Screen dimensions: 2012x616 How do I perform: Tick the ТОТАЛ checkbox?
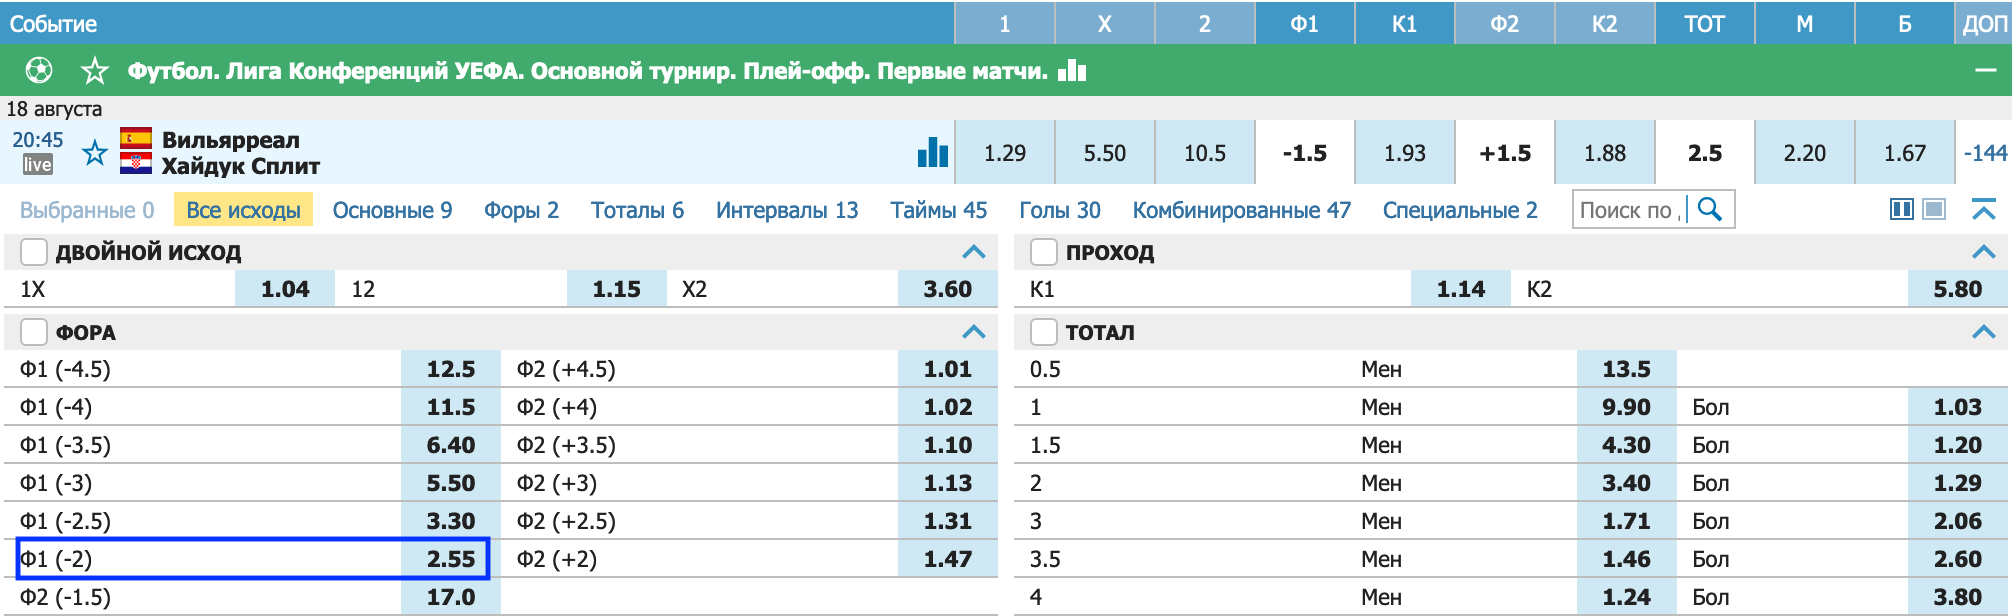[x=1044, y=332]
